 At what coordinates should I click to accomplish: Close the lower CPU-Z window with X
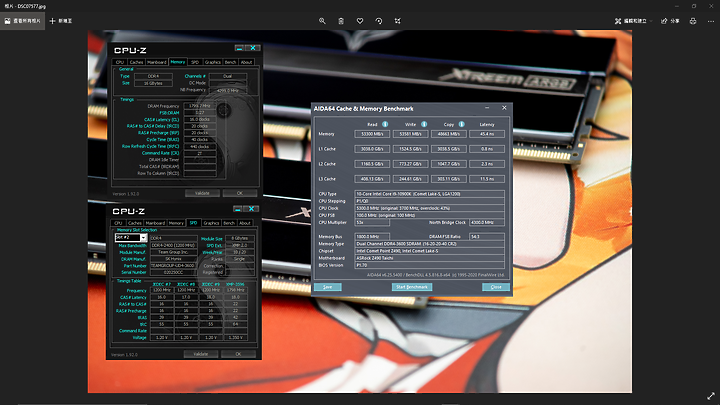coord(251,208)
